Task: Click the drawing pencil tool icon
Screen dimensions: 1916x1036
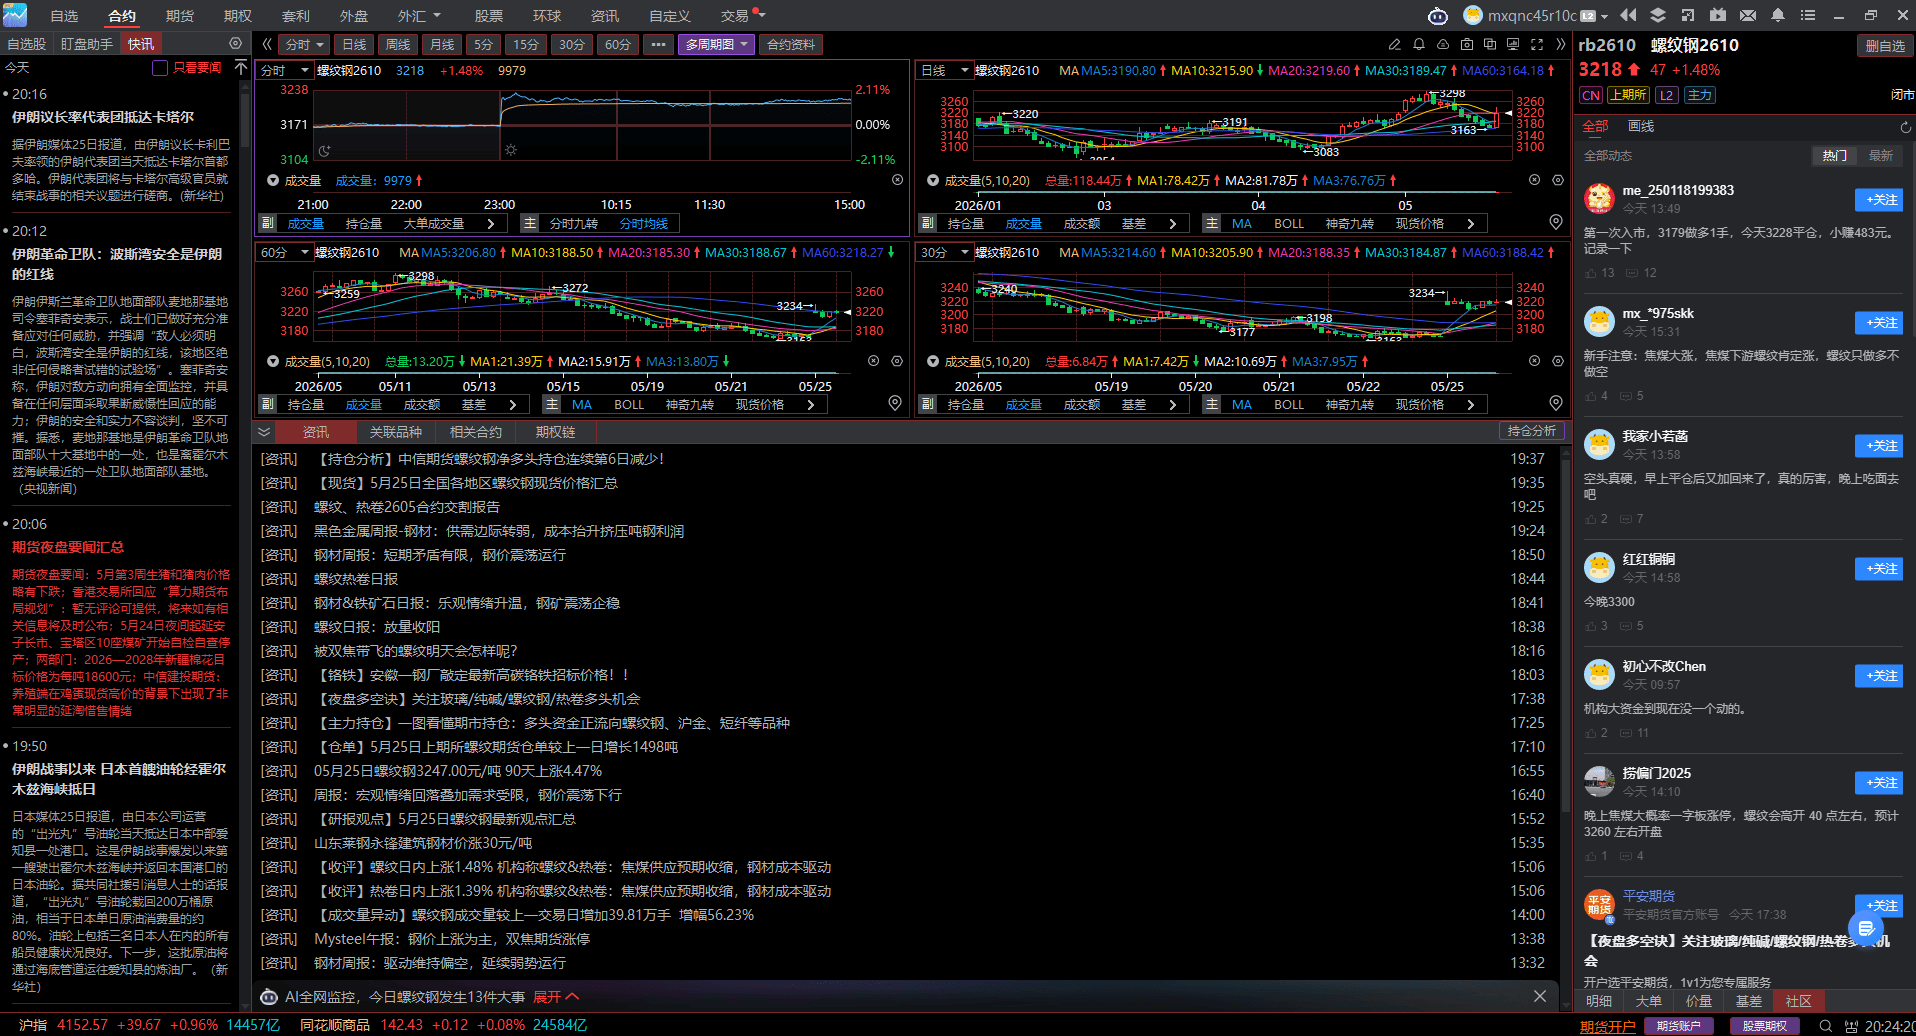Action: click(1394, 44)
